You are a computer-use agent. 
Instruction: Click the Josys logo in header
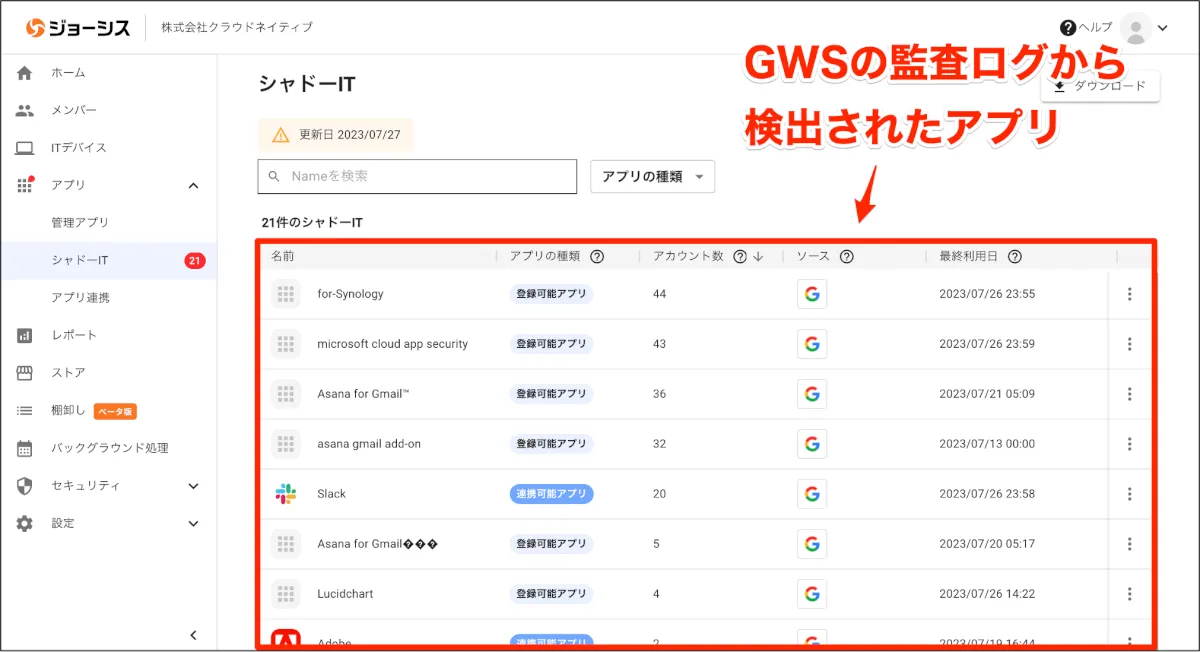(x=78, y=28)
